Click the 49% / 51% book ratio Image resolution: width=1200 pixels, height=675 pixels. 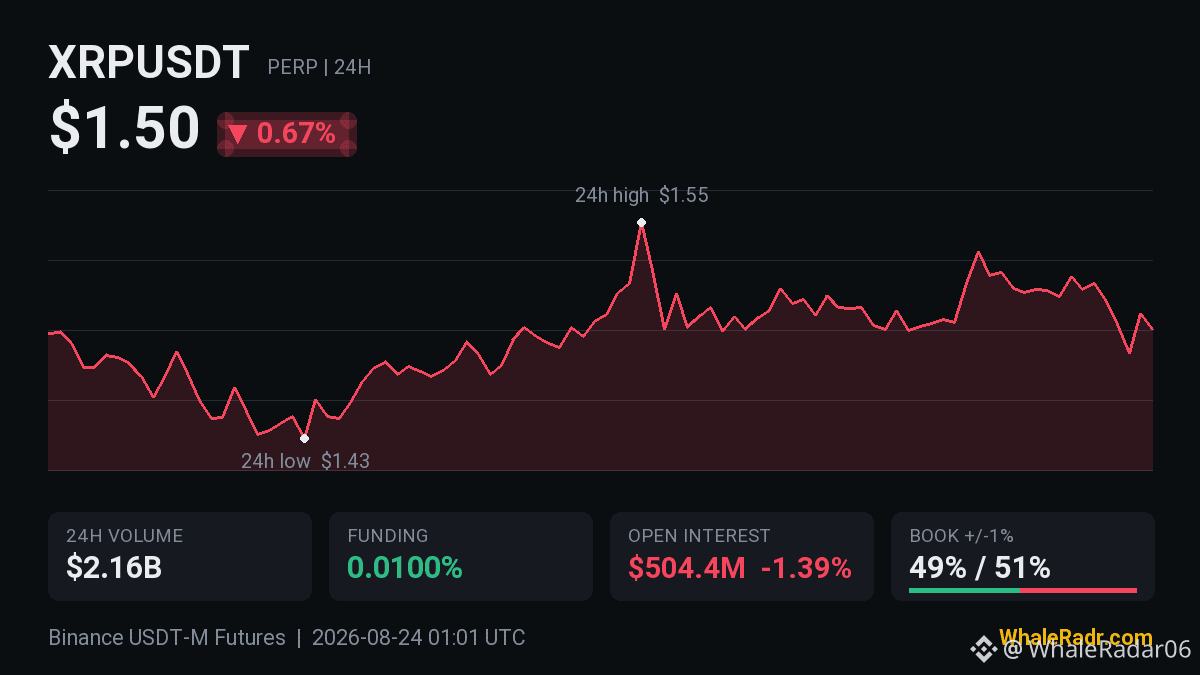point(980,568)
